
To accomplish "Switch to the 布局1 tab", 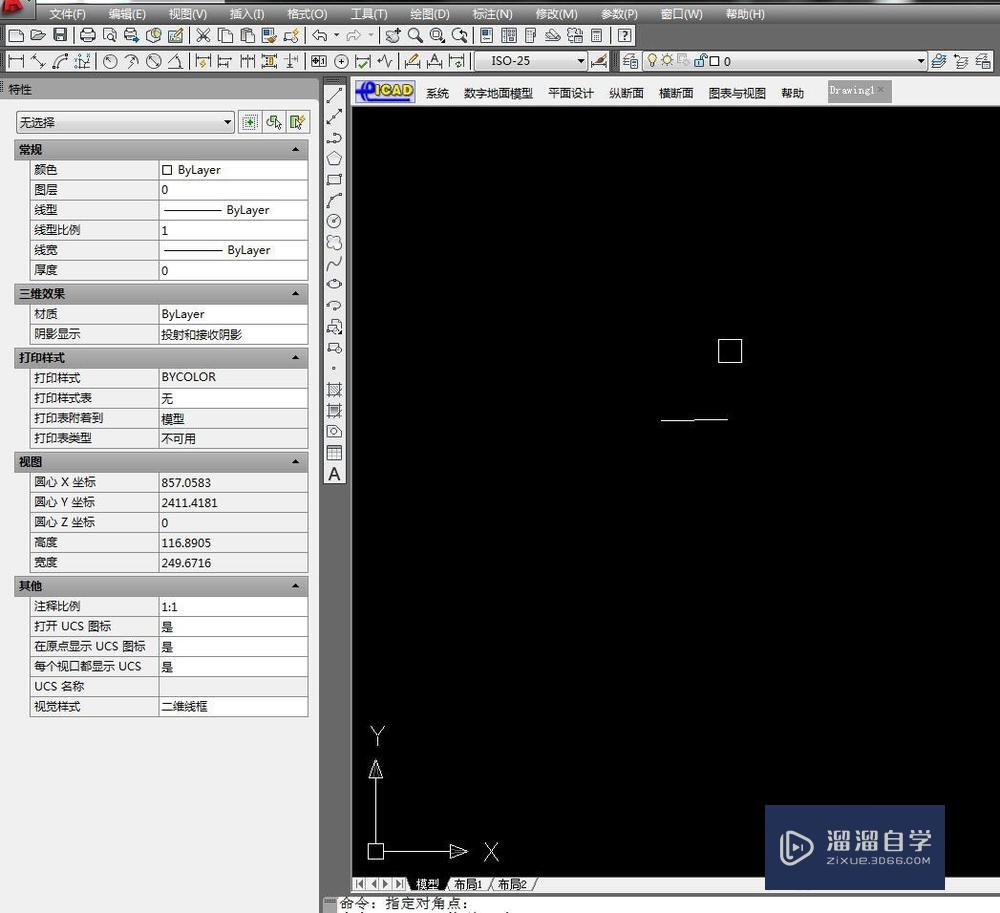I will pyautogui.click(x=468, y=884).
